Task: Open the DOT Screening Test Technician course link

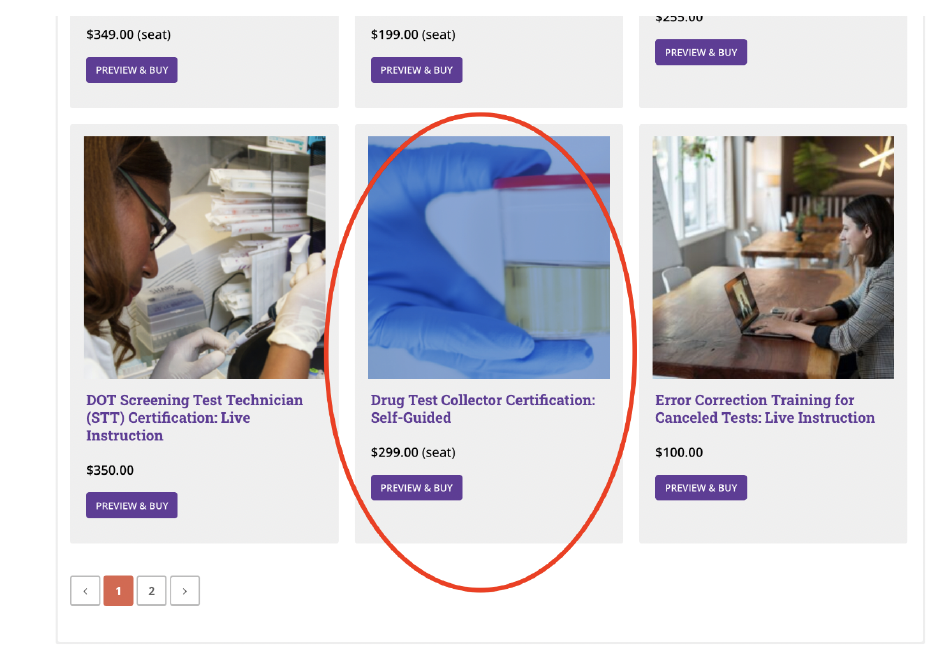Action: (x=194, y=417)
